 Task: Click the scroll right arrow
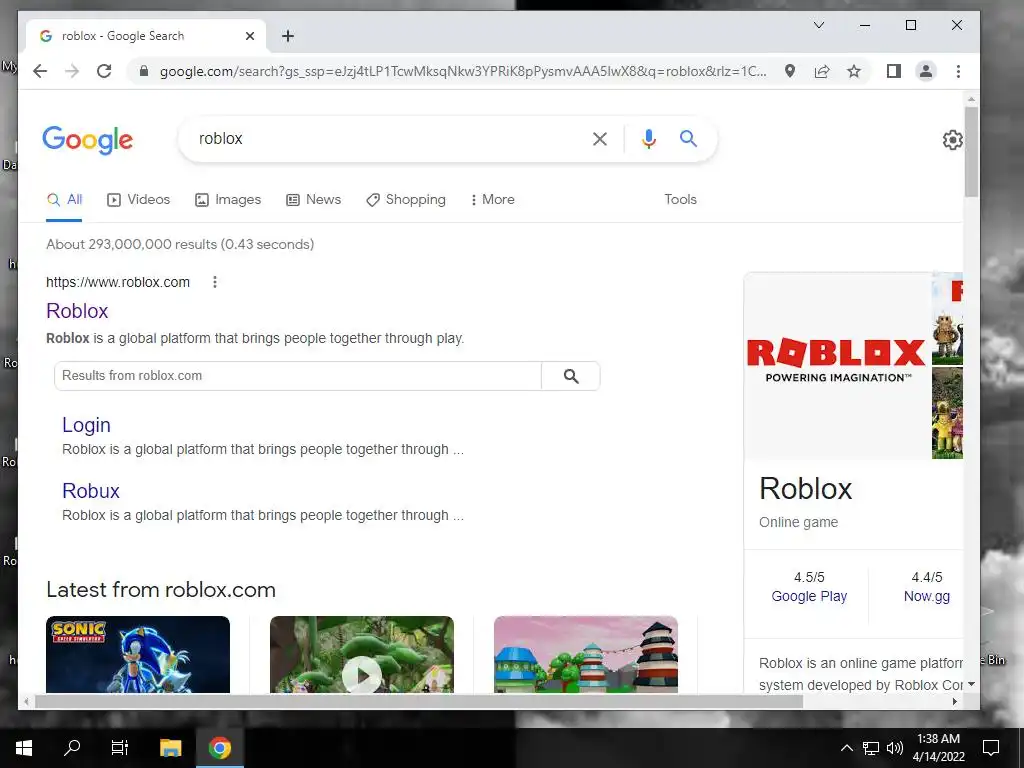(x=955, y=701)
